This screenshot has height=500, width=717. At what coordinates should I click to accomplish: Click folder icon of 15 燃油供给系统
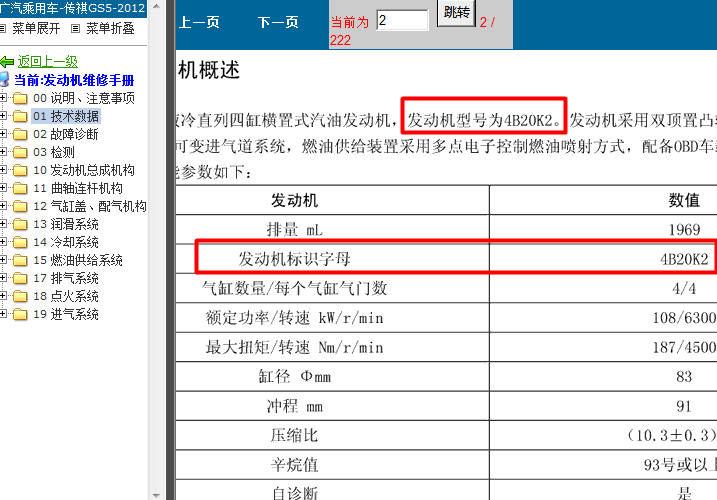click(x=20, y=260)
